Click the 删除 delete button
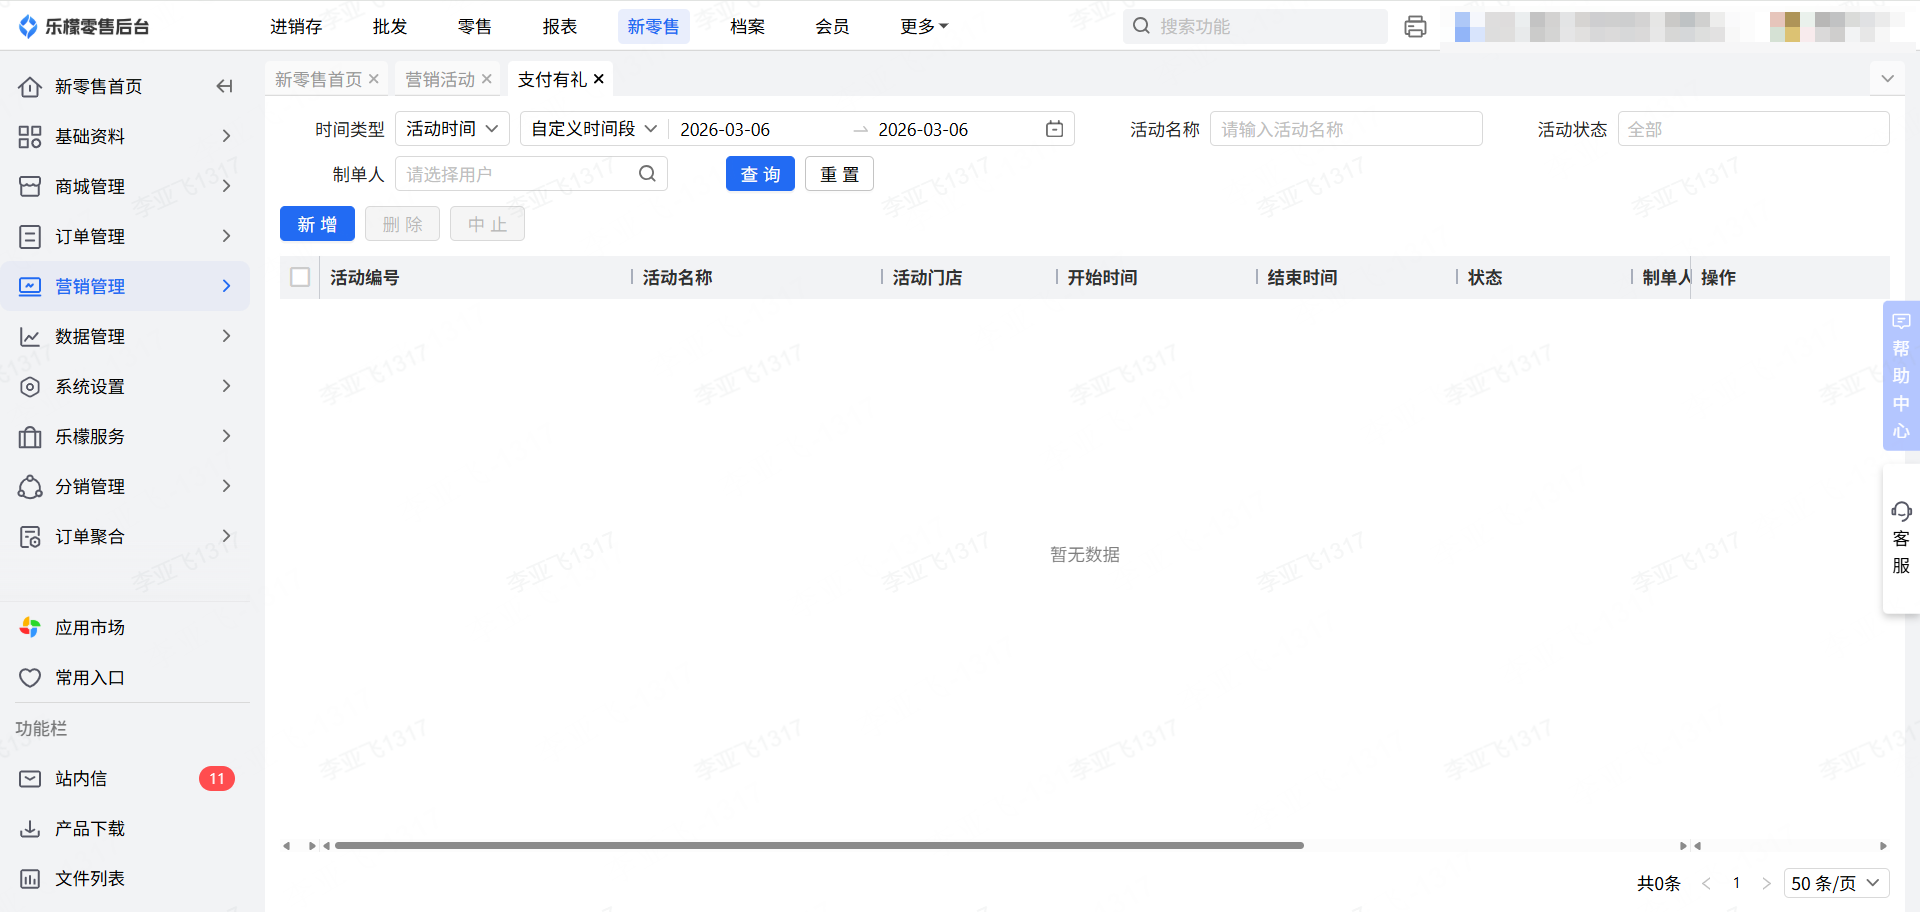Viewport: 1920px width, 912px height. [x=402, y=224]
